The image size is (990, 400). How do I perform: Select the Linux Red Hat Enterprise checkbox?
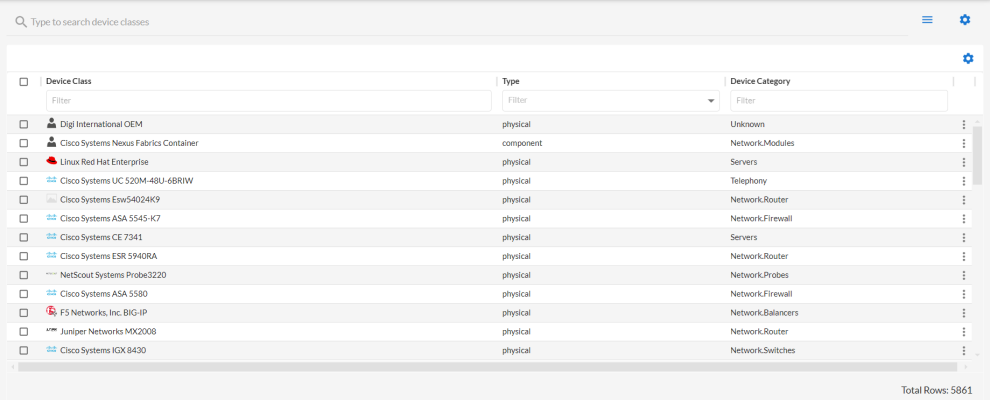pyautogui.click(x=24, y=162)
